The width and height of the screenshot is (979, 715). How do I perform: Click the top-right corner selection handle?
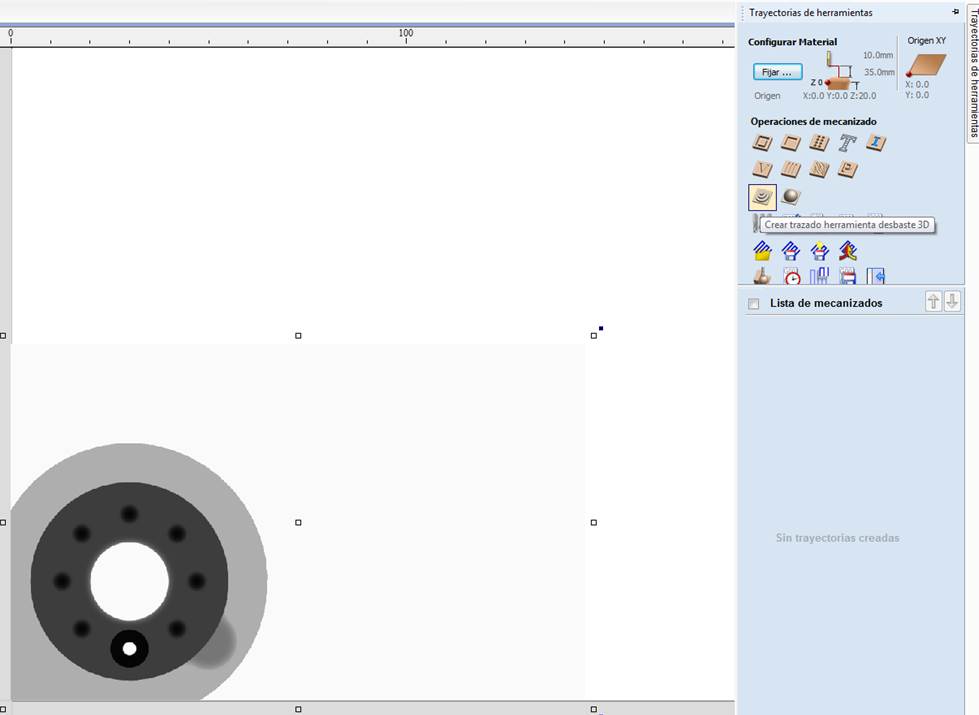[x=594, y=336]
